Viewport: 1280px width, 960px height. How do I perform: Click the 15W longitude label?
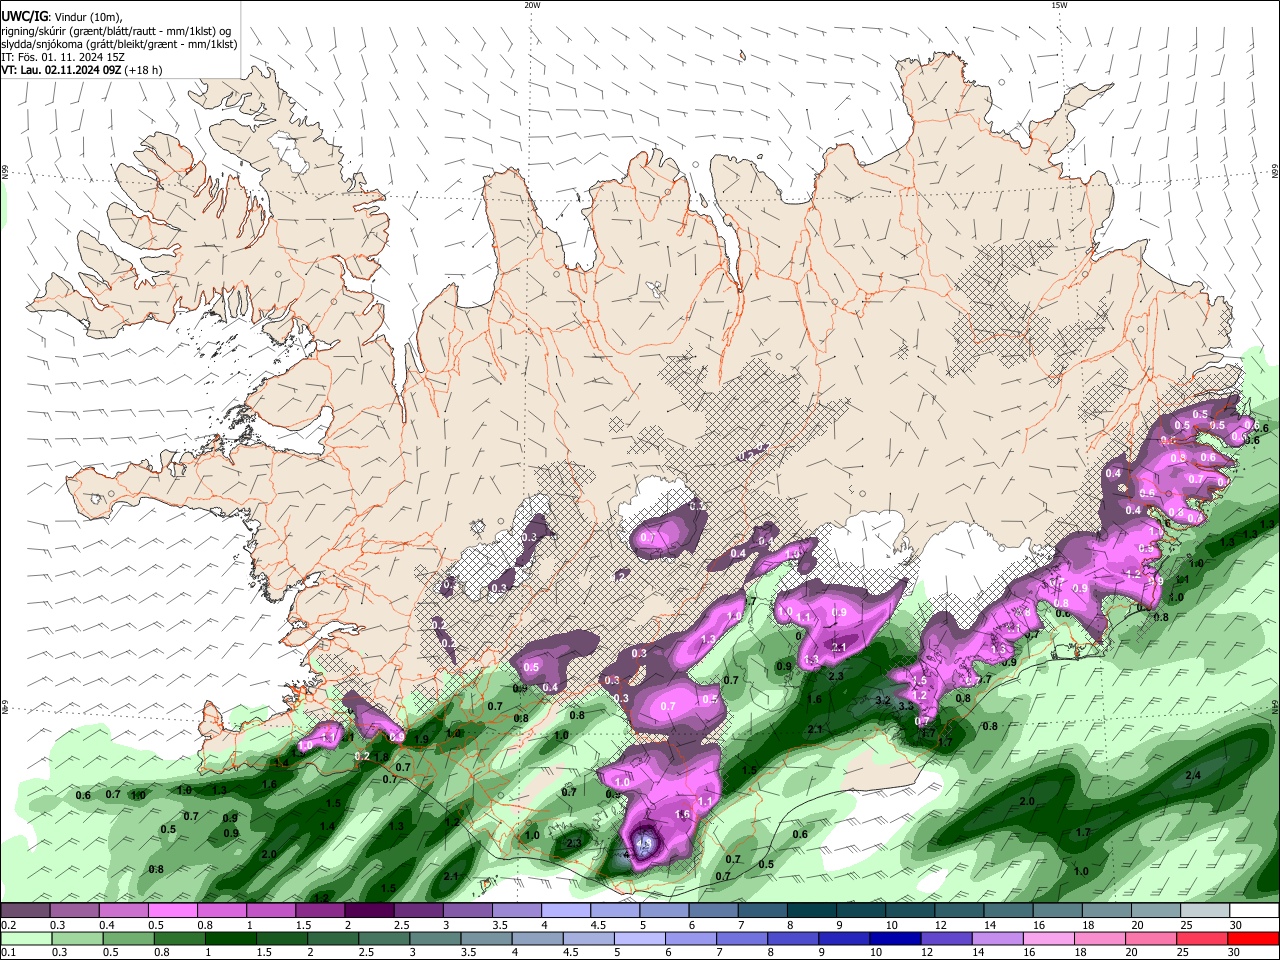click(x=1059, y=5)
